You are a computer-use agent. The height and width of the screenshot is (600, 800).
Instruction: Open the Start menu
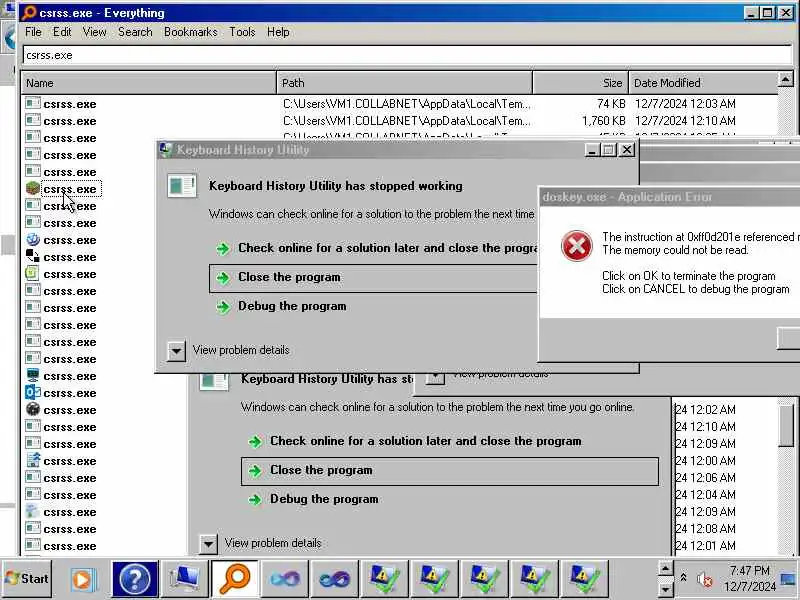pos(27,579)
